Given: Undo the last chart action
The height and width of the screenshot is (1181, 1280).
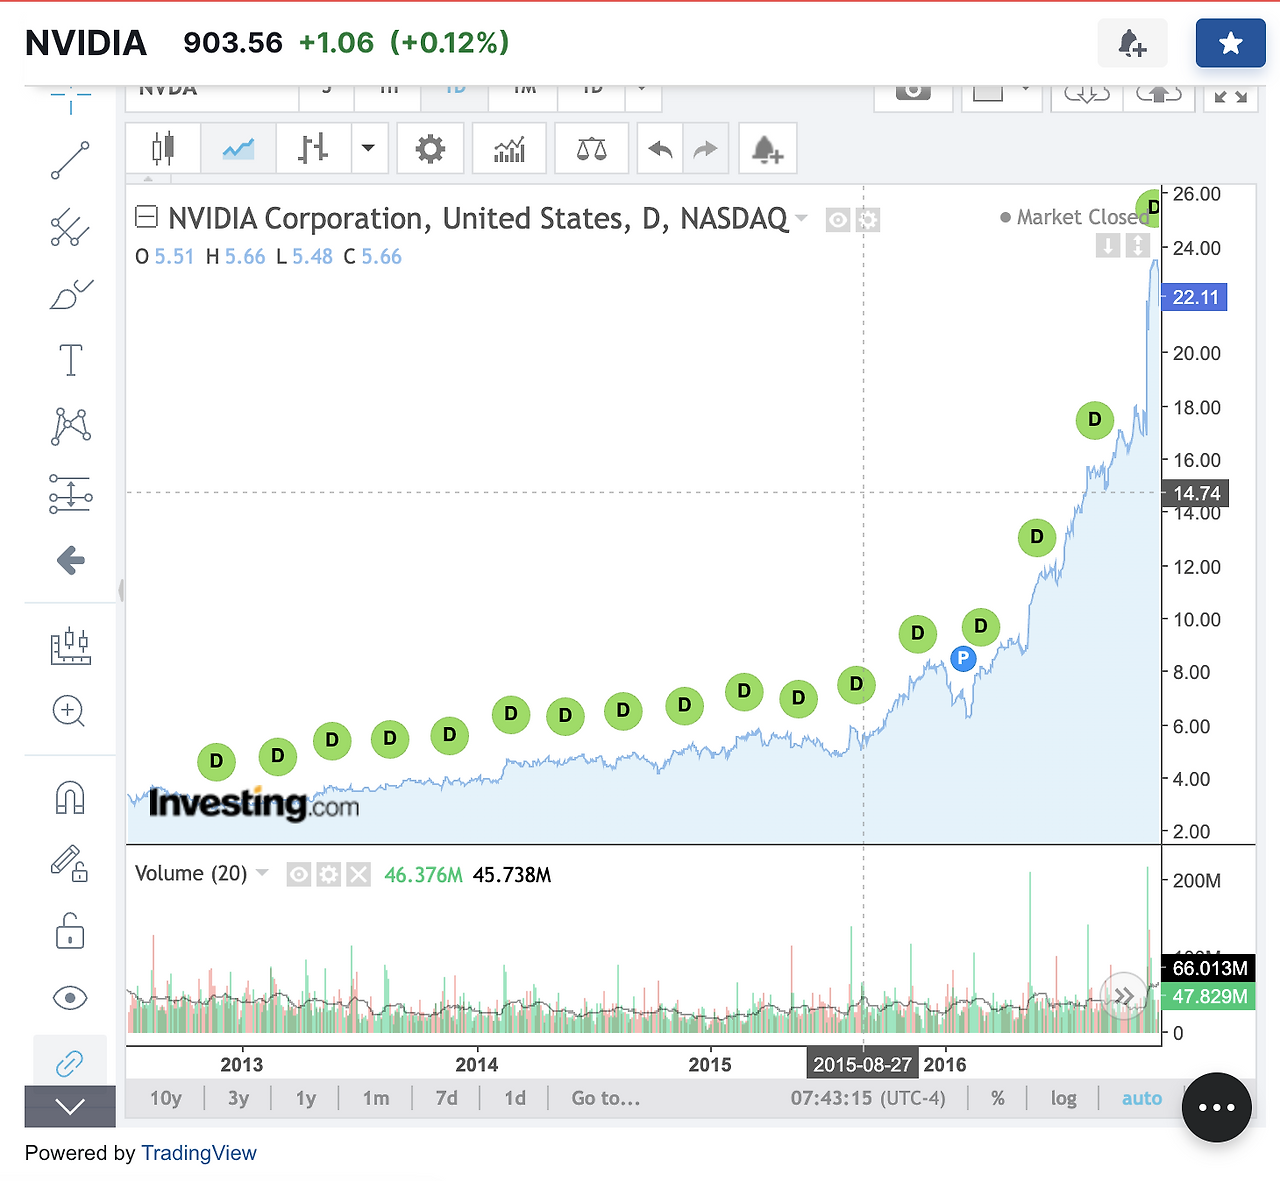Looking at the screenshot, I should [660, 149].
